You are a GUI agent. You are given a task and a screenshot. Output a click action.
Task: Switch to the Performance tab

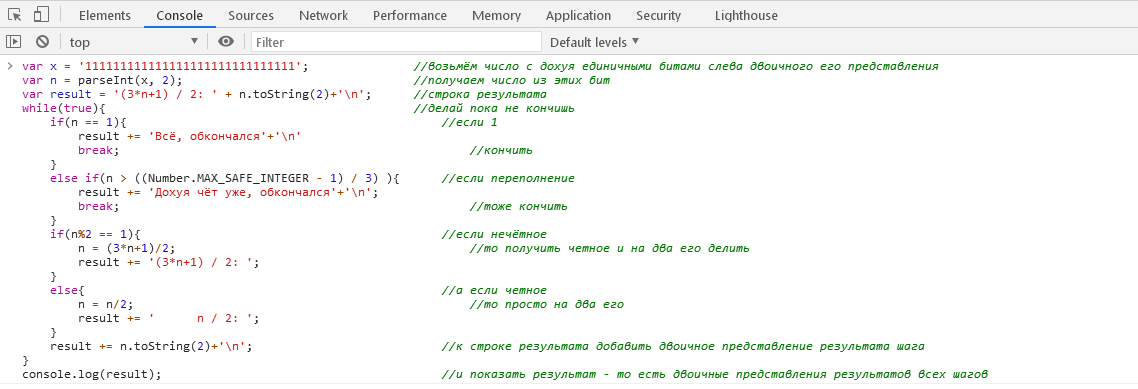[x=409, y=15]
